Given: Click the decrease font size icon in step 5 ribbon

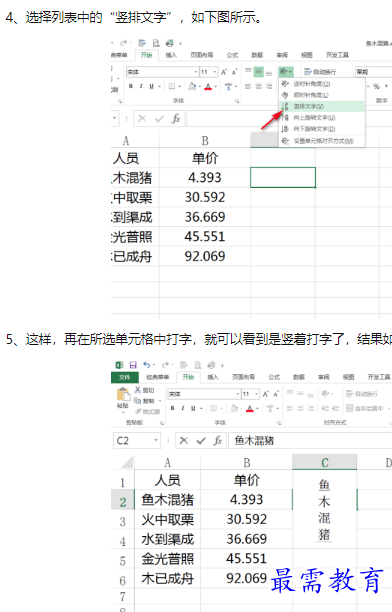Looking at the screenshot, I should [276, 394].
